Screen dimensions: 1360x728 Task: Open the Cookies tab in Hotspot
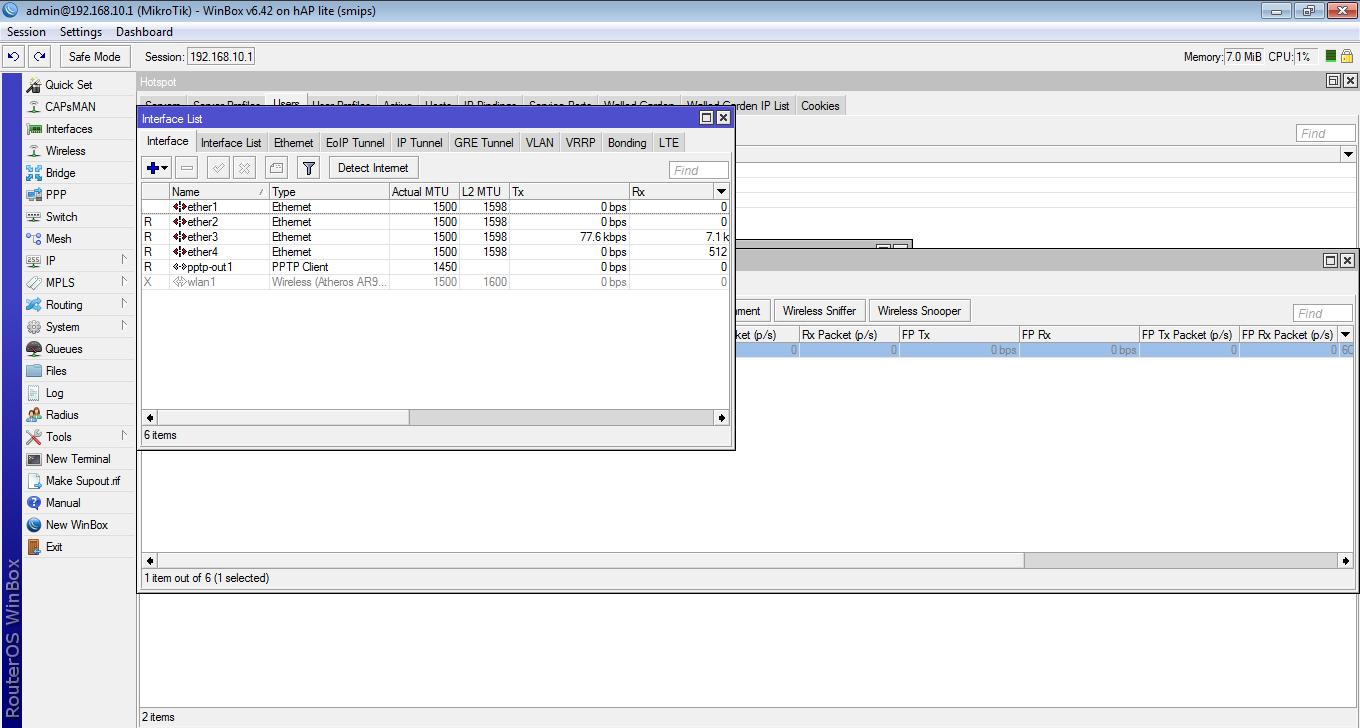tap(820, 106)
